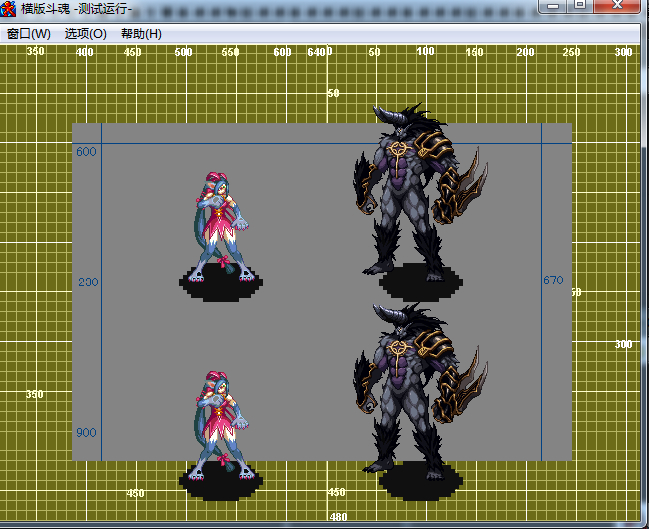Click the top ruler label 550
649x529 pixels.
coord(231,52)
